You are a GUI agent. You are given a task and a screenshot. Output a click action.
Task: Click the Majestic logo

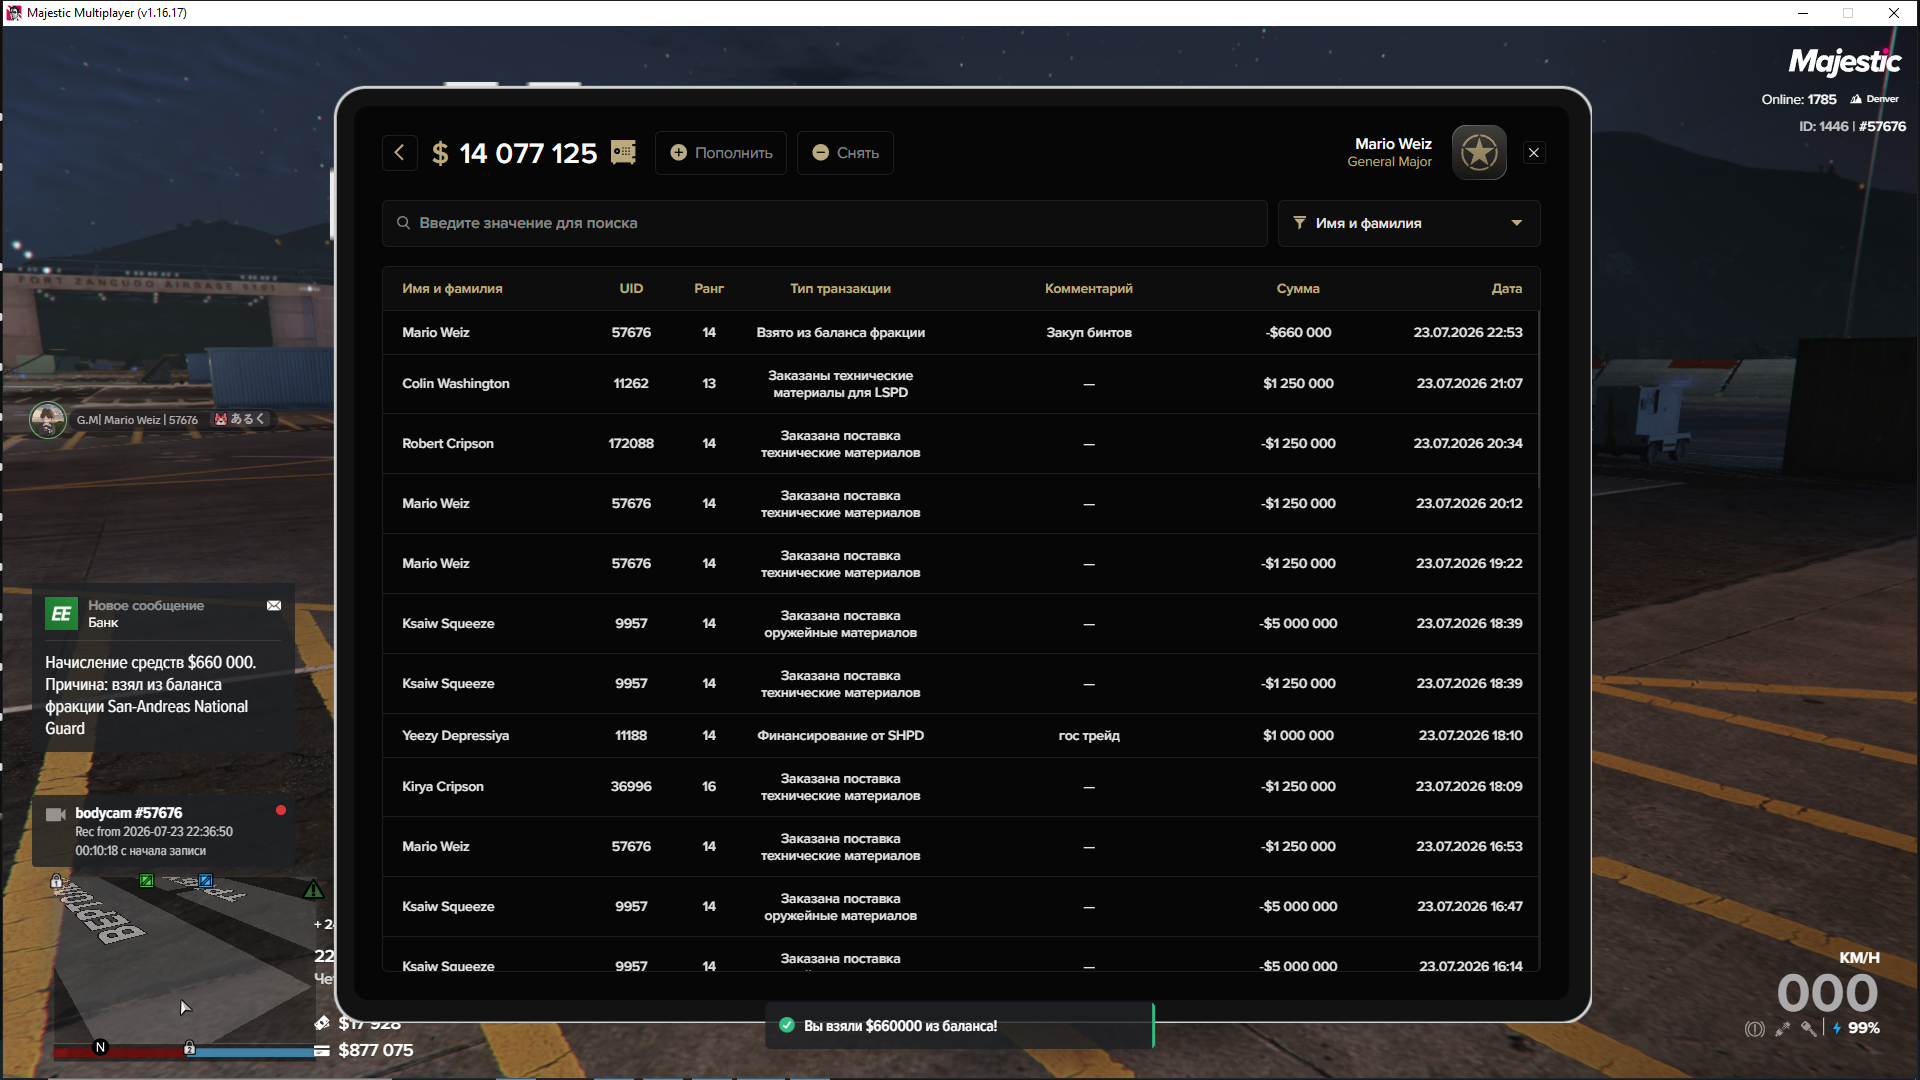1844,62
